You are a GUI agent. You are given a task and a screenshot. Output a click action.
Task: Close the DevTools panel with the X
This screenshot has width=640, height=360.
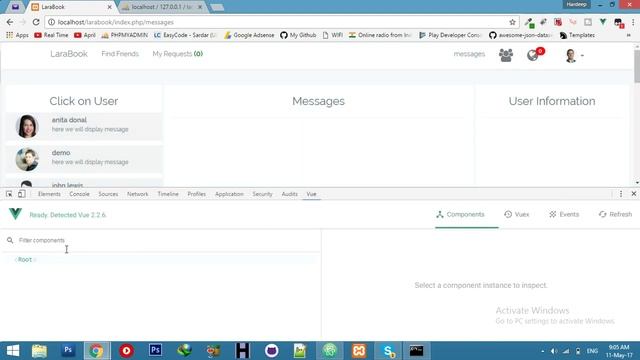coord(633,194)
